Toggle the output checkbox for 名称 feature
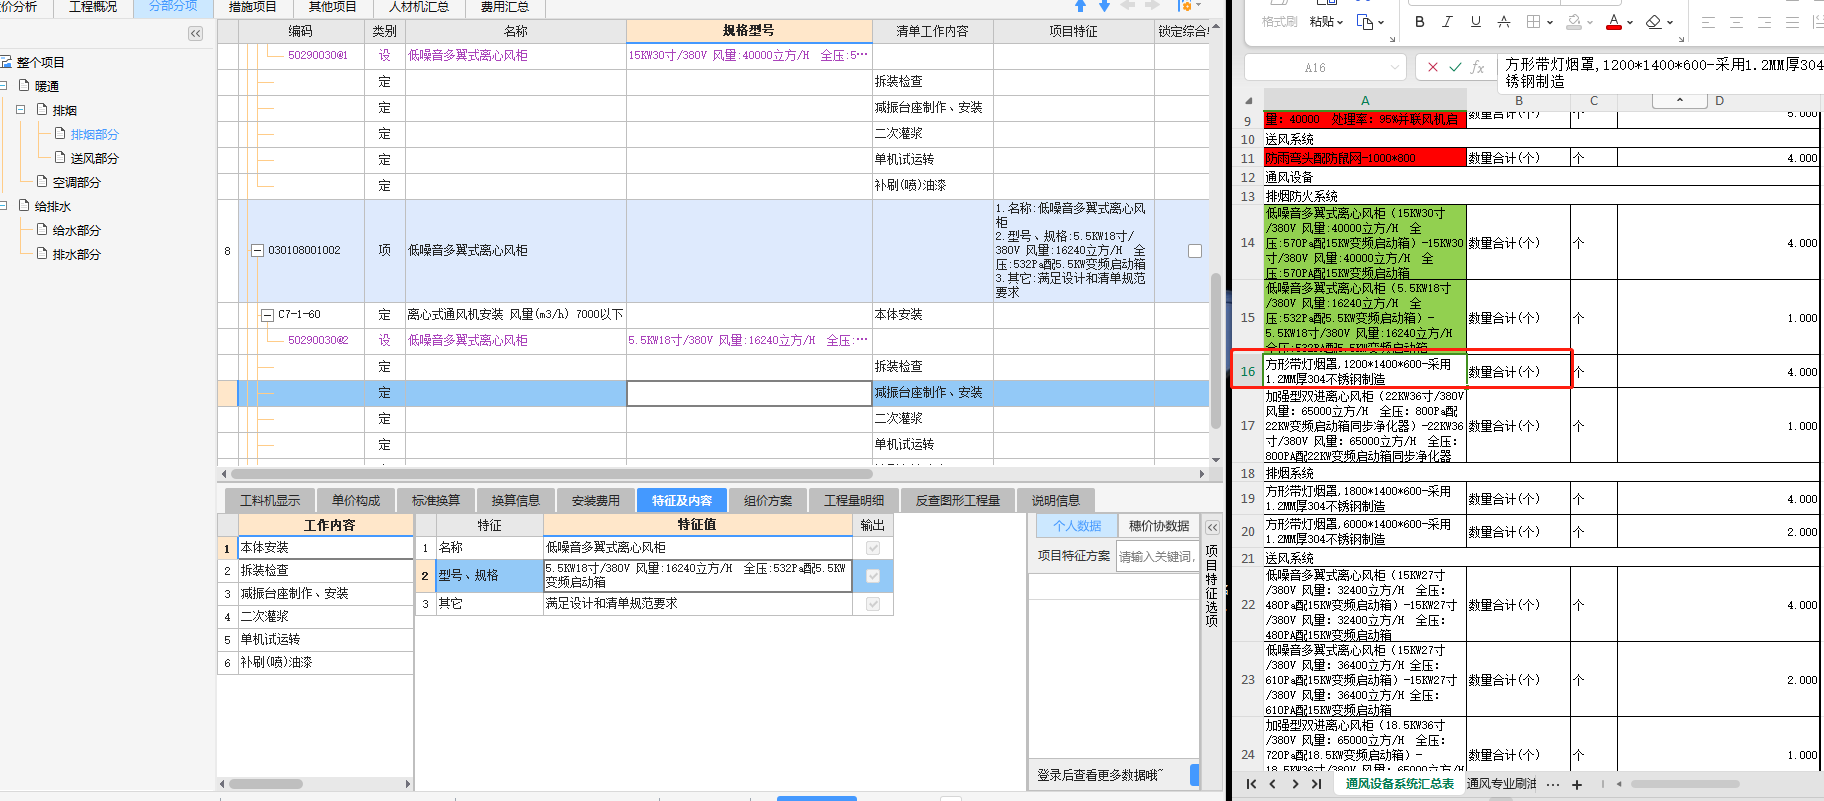This screenshot has height=801, width=1824. [x=873, y=548]
